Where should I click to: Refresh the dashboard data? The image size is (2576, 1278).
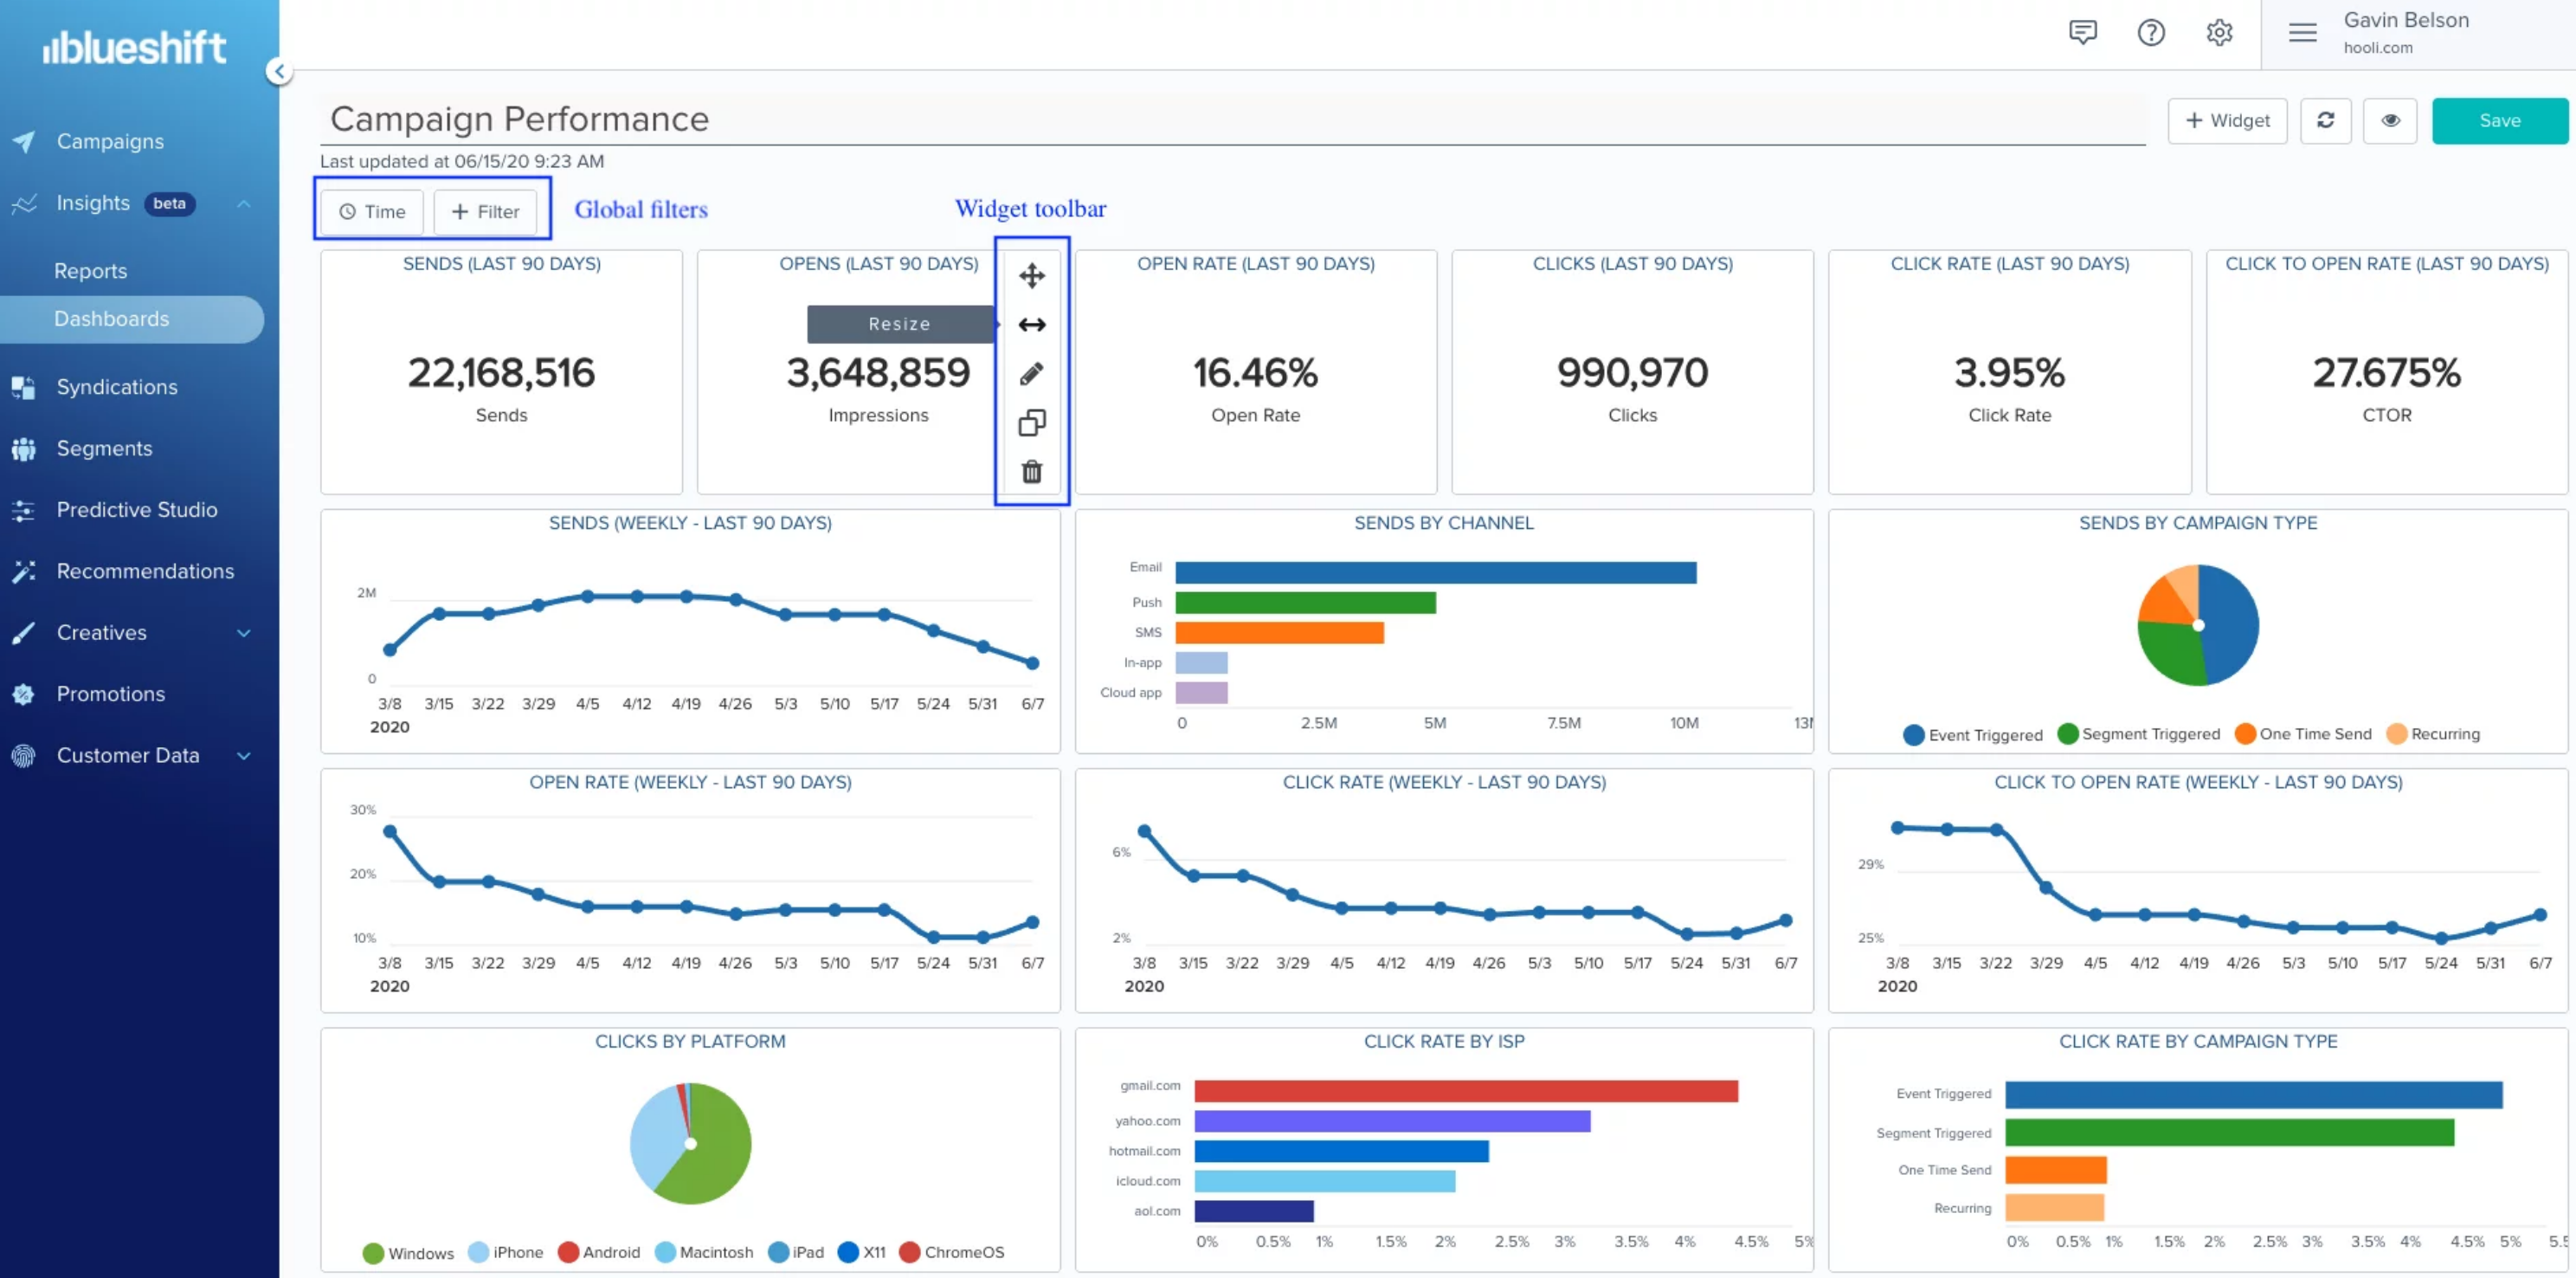[x=2325, y=121]
